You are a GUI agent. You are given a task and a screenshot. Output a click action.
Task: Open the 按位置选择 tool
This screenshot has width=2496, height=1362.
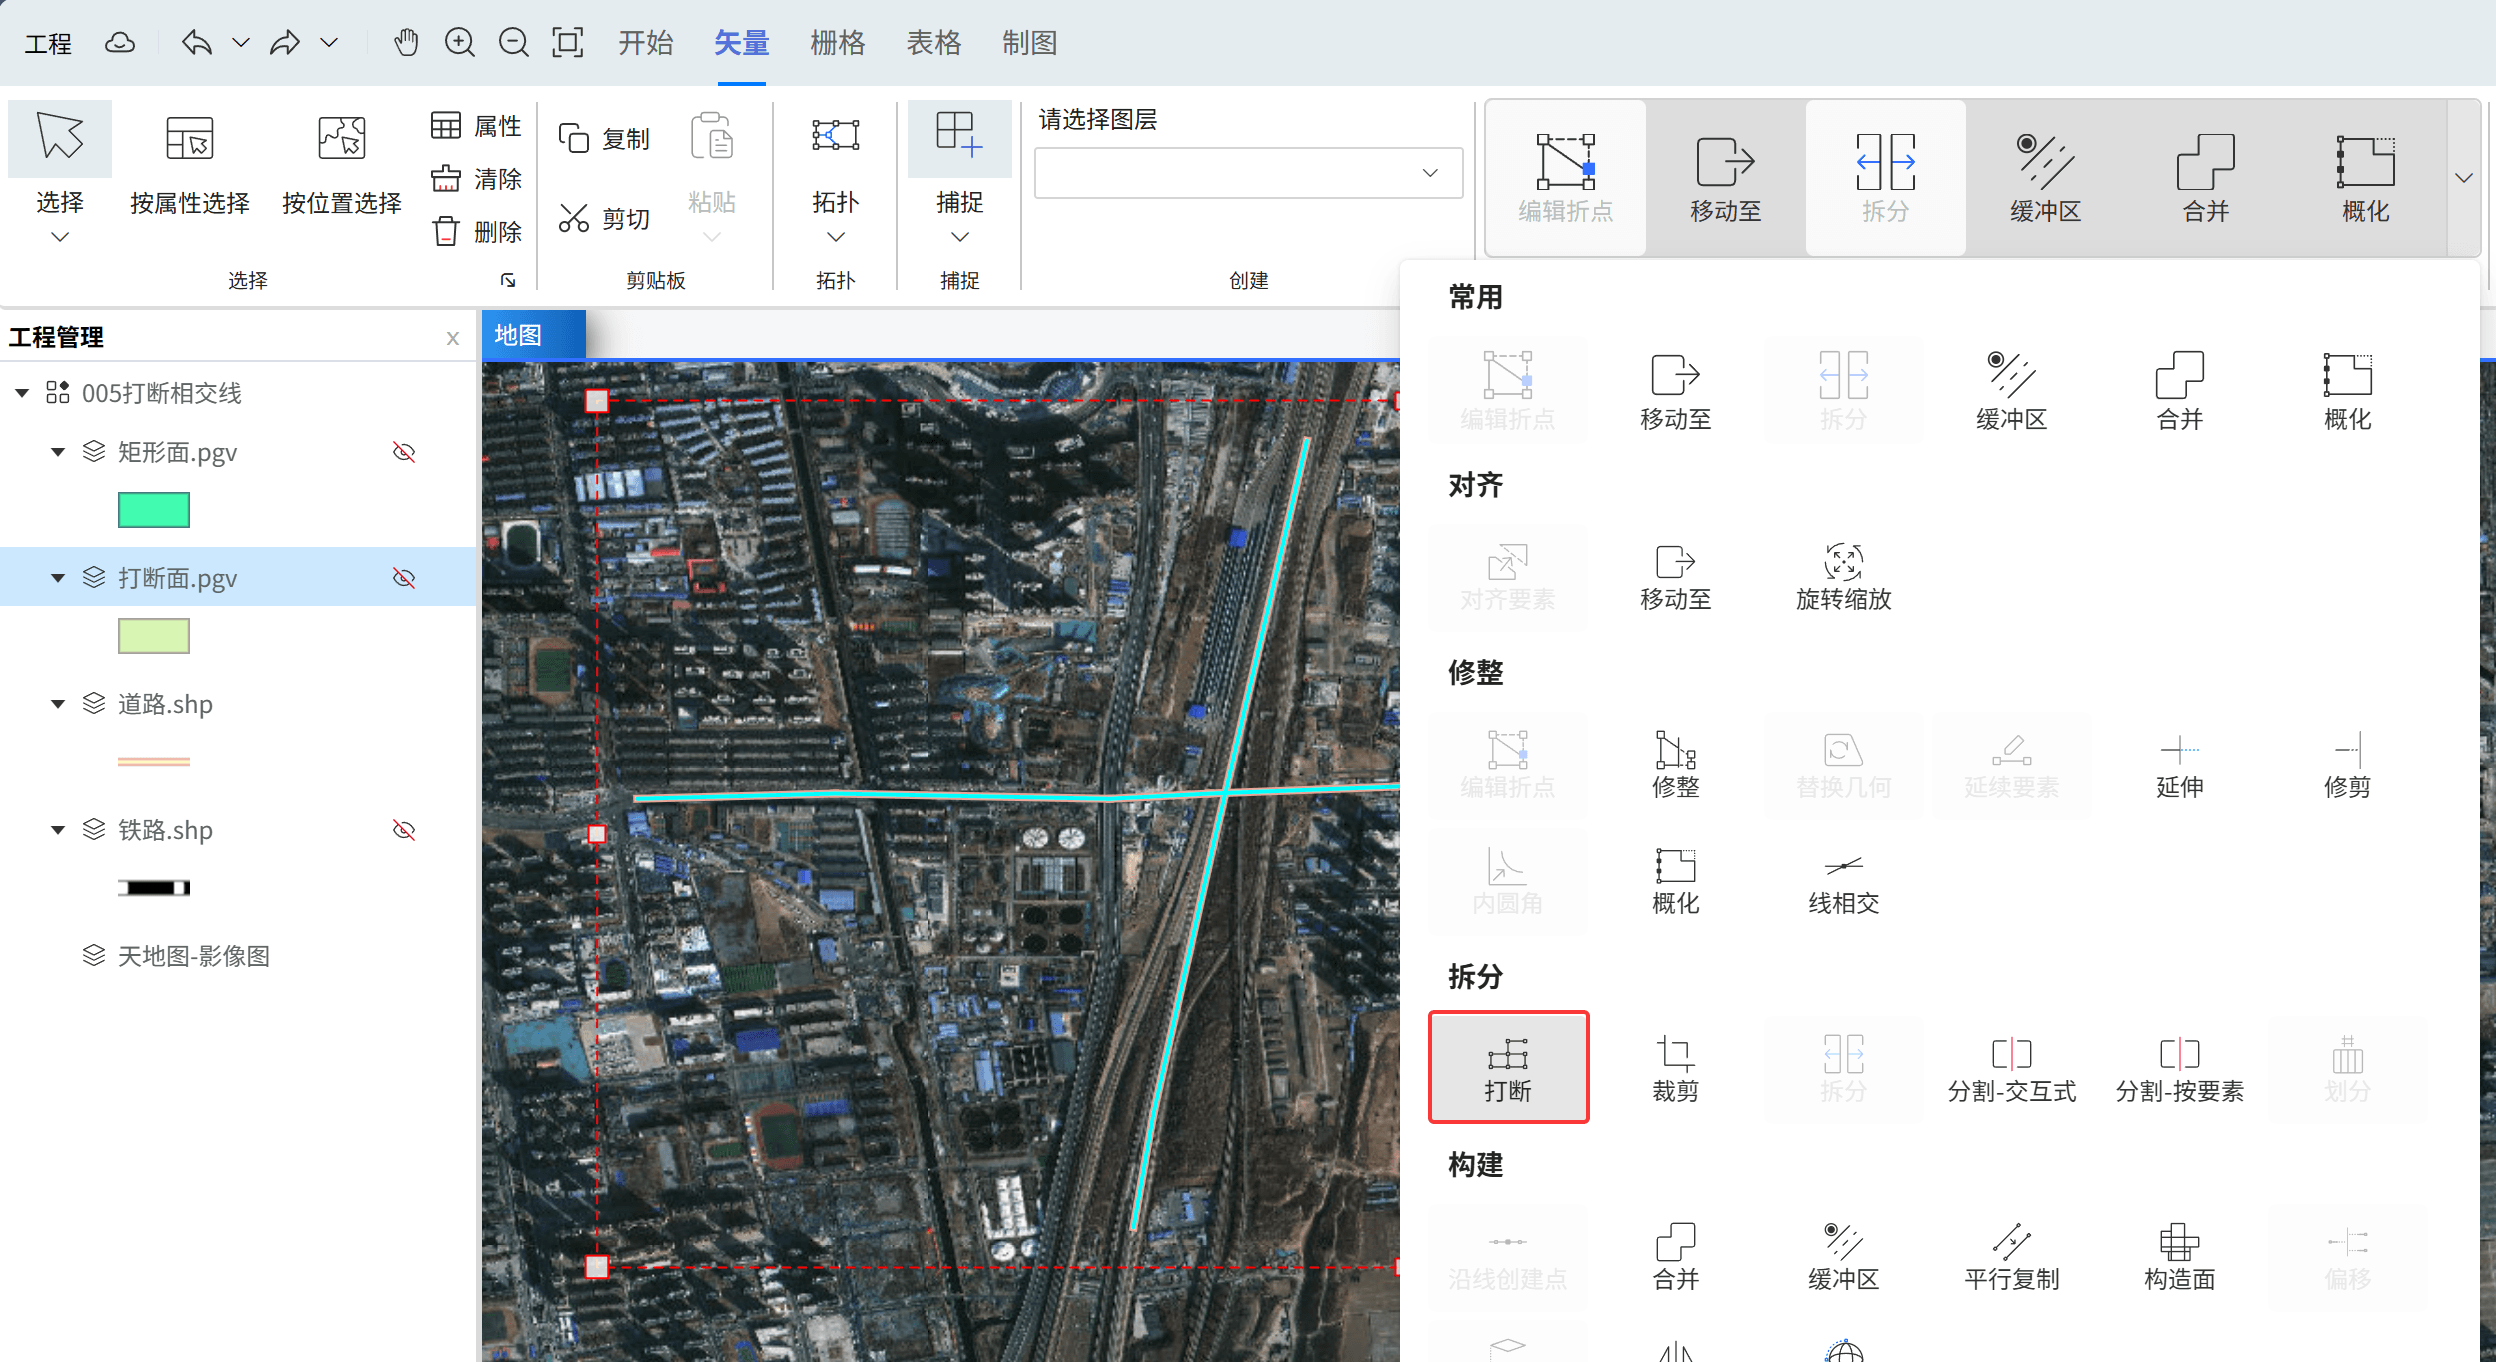tap(342, 165)
